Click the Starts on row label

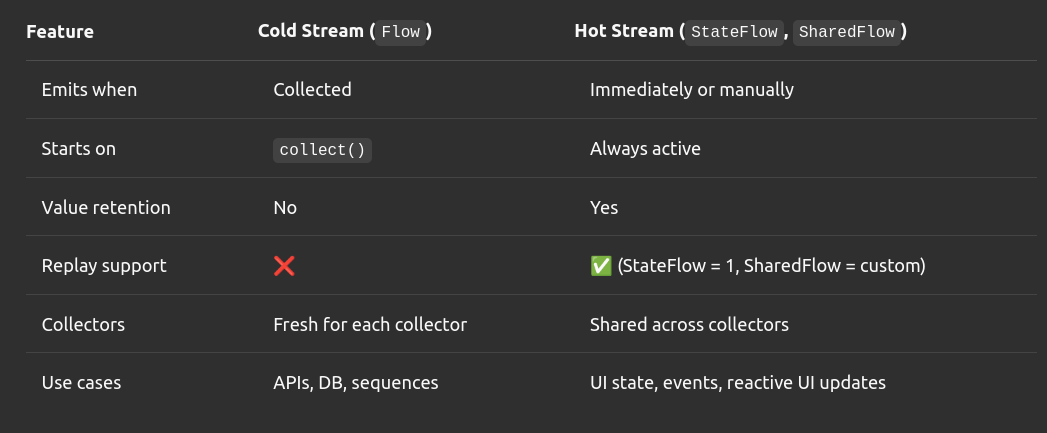coord(78,148)
